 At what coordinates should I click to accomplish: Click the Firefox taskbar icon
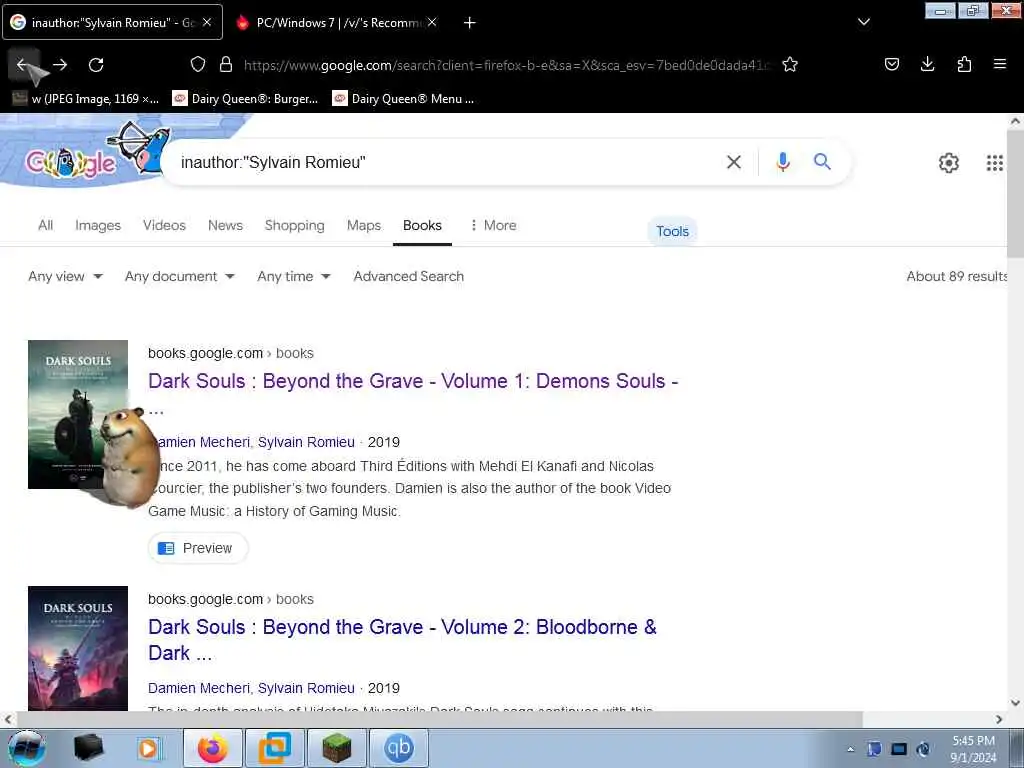[x=213, y=748]
